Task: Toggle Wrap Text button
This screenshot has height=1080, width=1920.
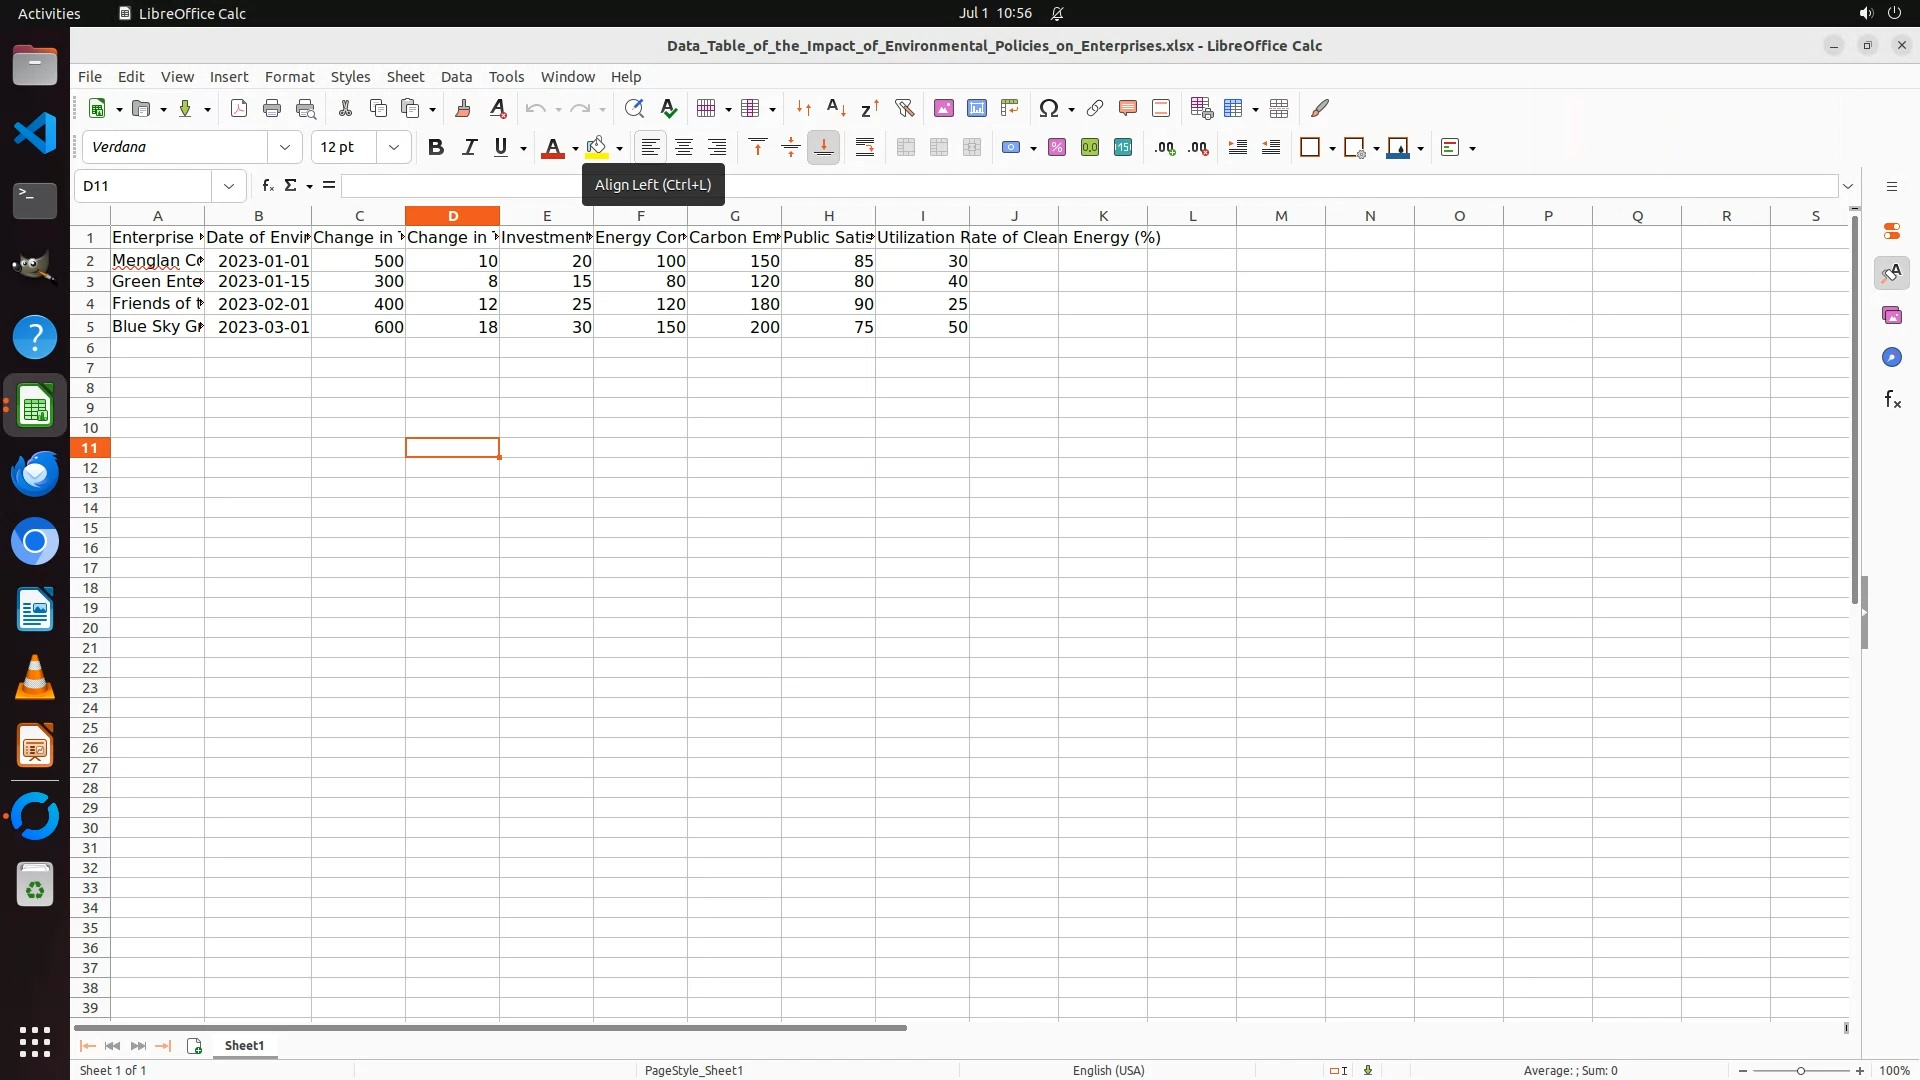Action: [x=865, y=148]
